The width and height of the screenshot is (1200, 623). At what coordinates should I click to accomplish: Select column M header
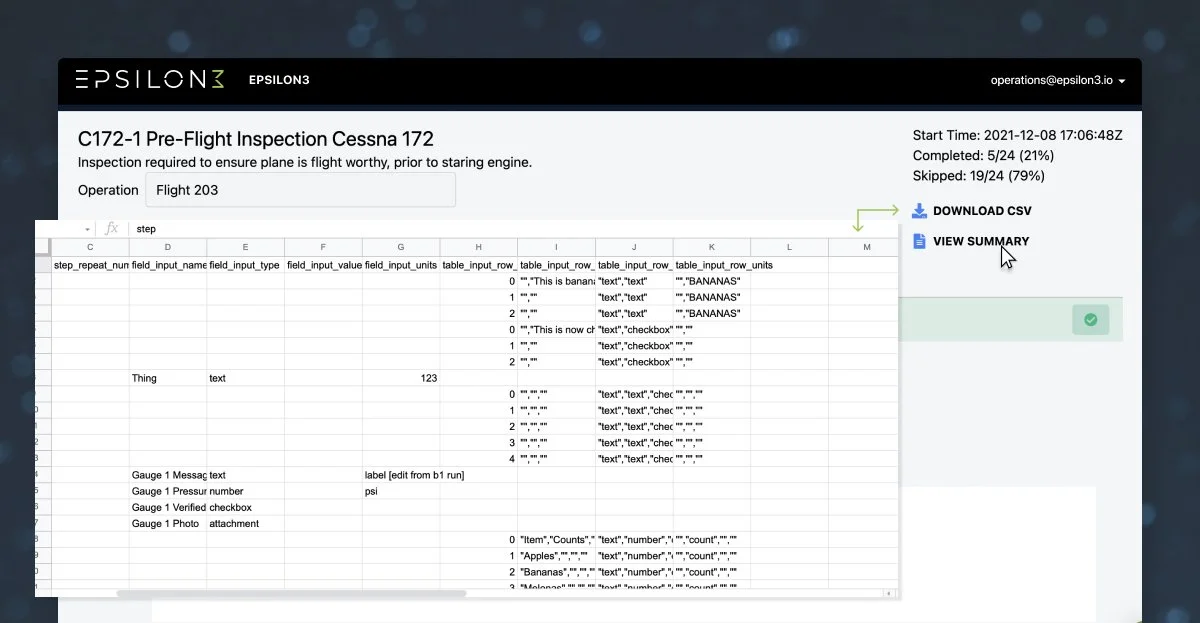864,247
